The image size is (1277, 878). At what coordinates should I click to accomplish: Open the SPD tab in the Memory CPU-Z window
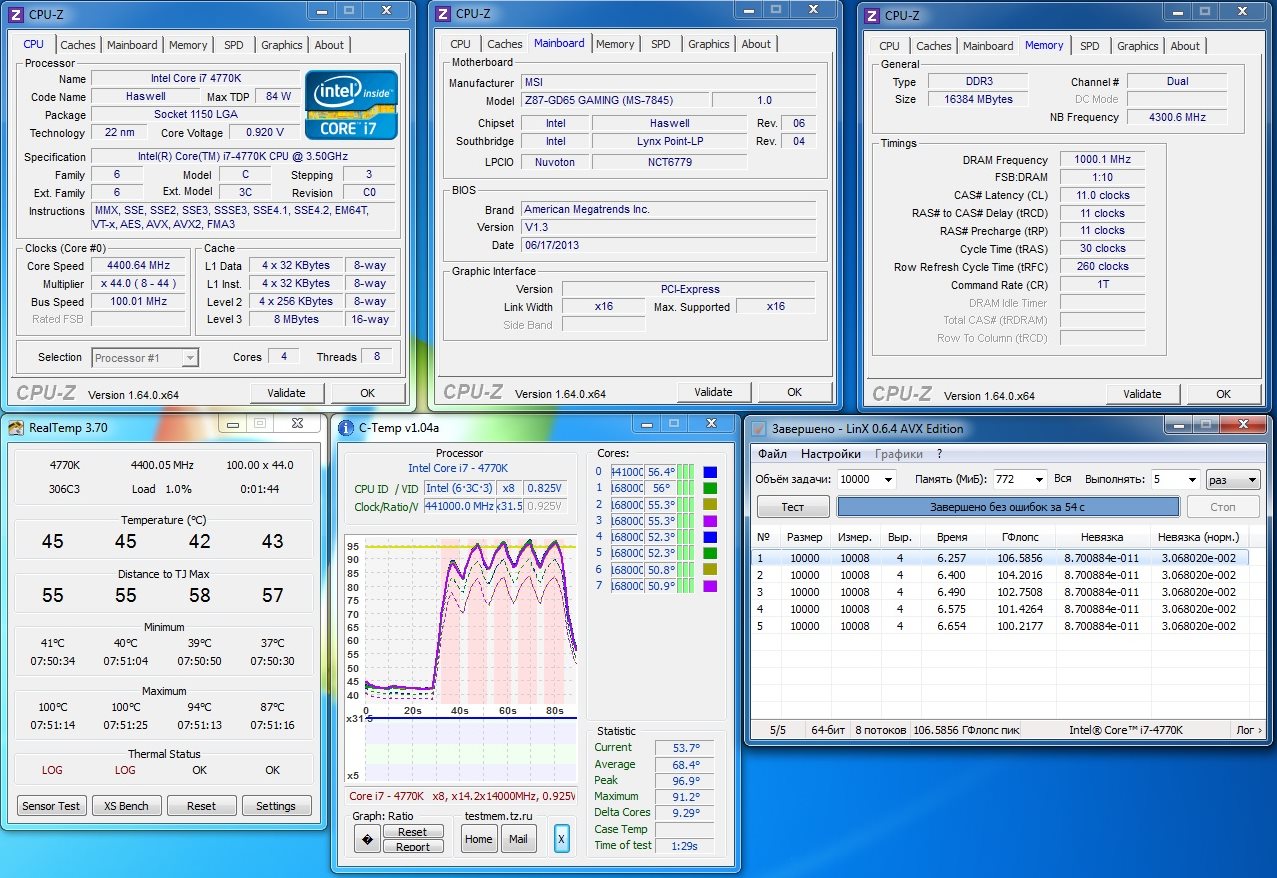(1090, 46)
